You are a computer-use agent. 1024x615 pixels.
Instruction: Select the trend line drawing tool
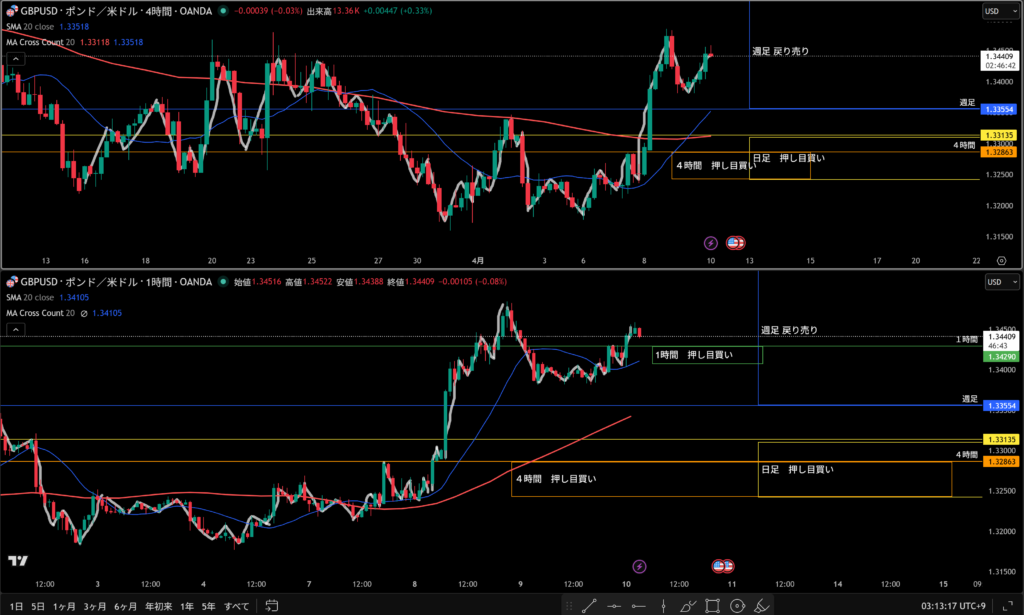(x=589, y=605)
